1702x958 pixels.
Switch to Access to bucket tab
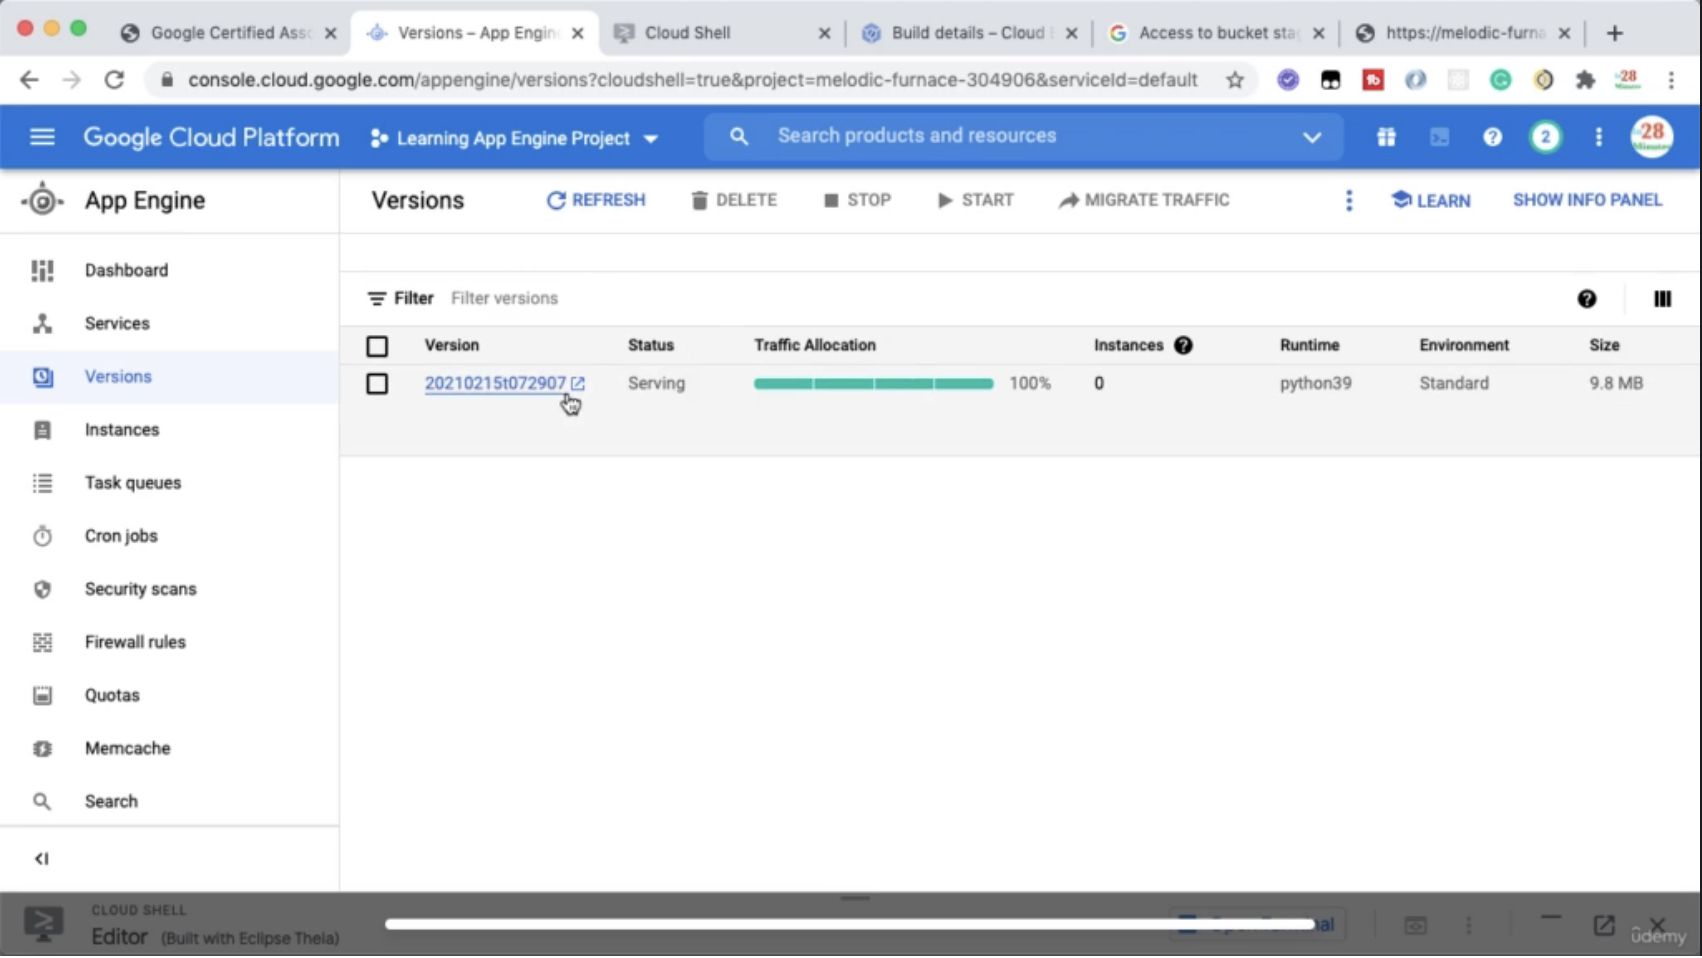(1216, 33)
